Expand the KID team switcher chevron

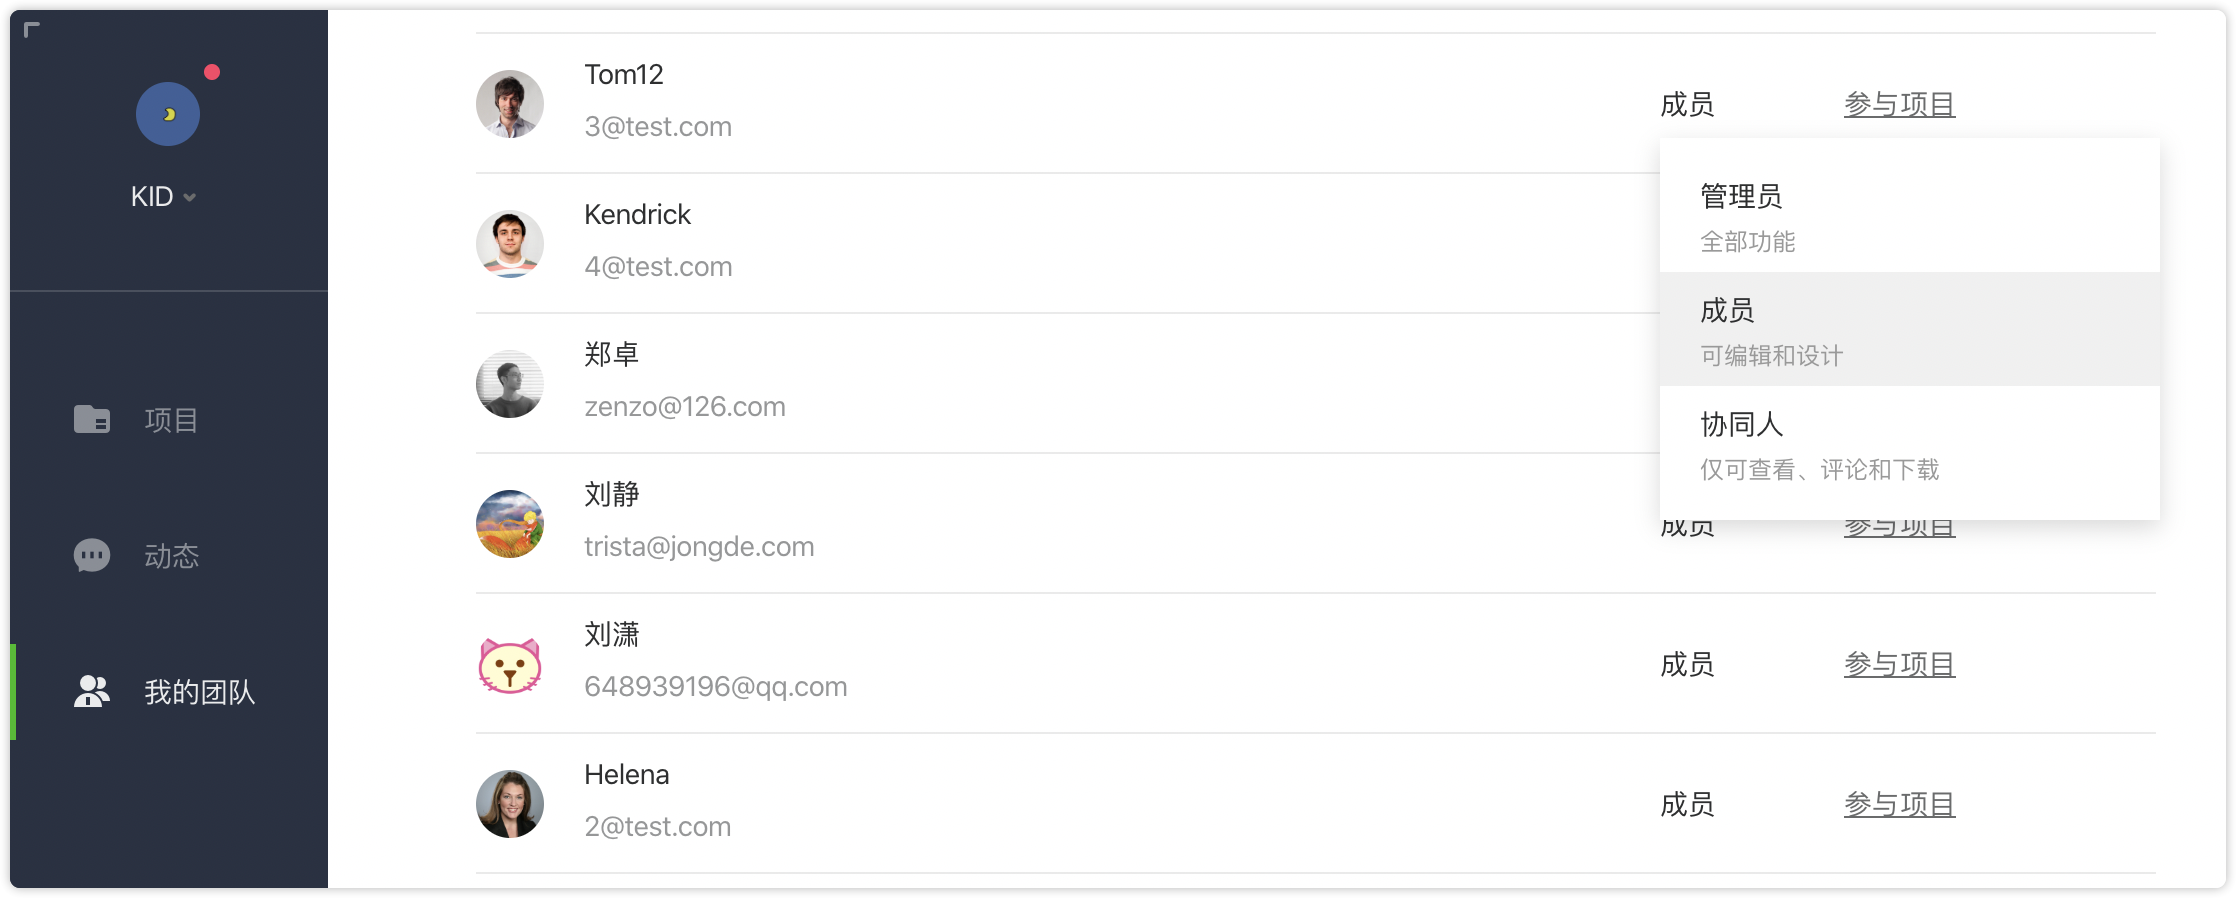[189, 198]
